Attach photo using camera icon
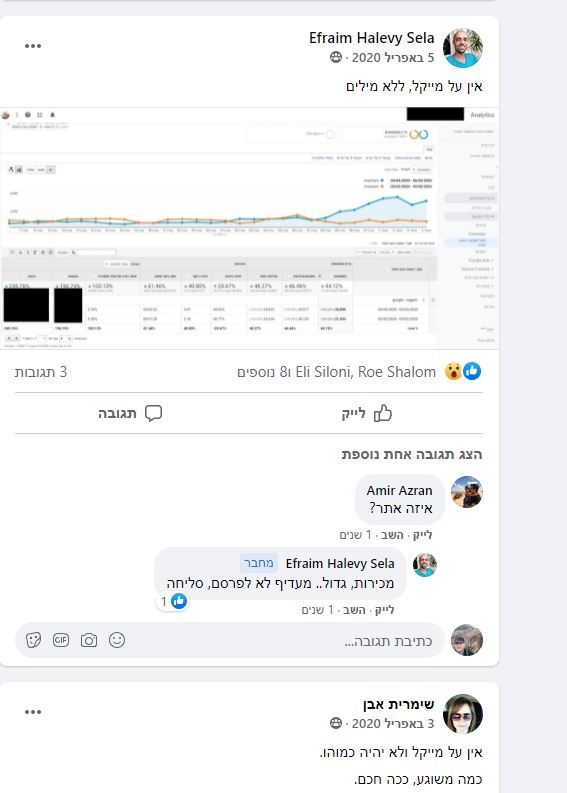Image resolution: width=567 pixels, height=793 pixels. coord(89,640)
